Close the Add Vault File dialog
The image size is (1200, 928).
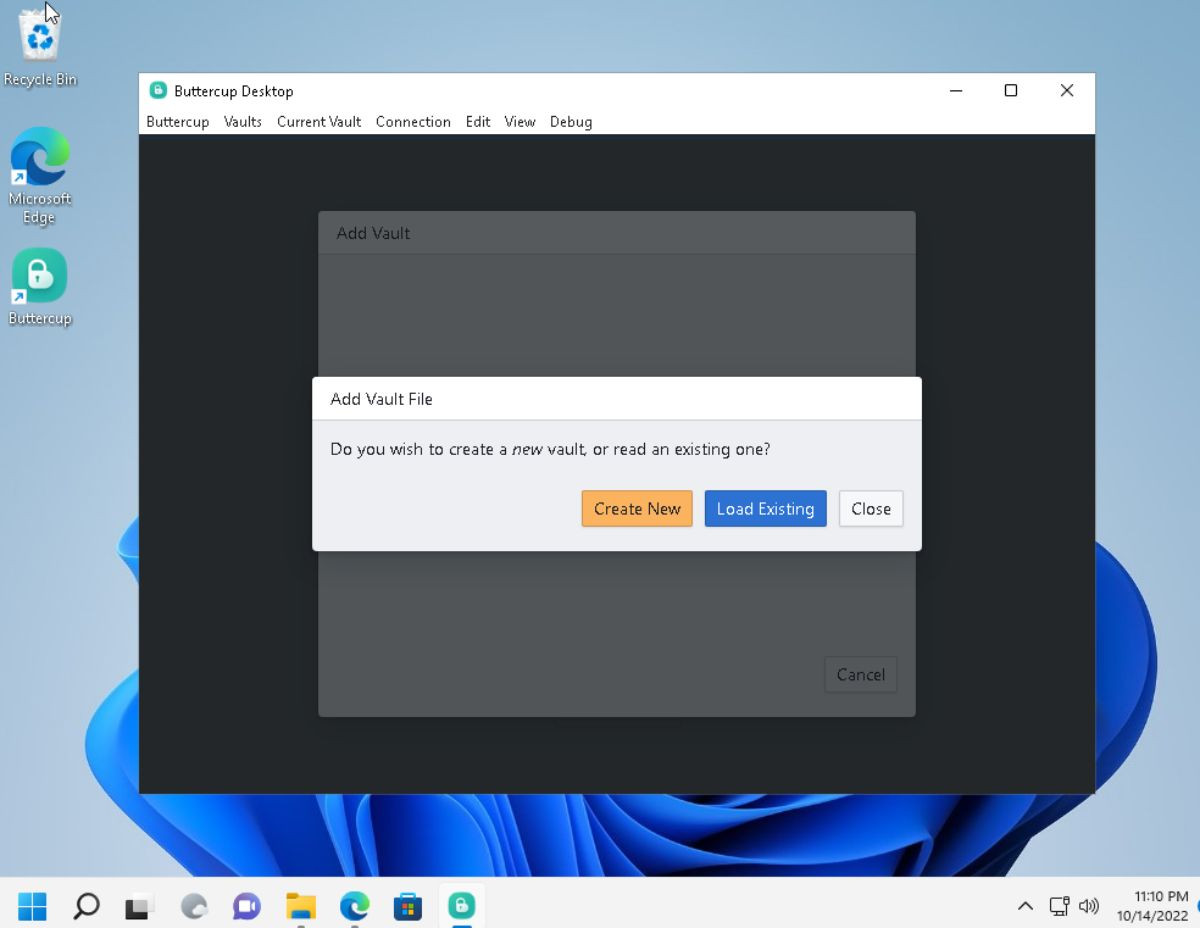pos(871,508)
